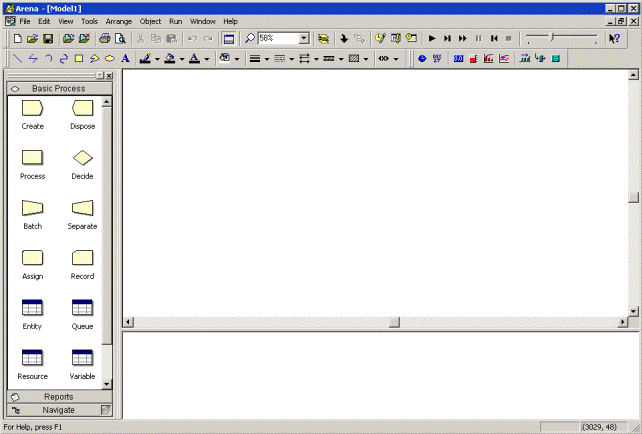The image size is (642, 434).
Task: Open the Window Background Color dropdown arrow
Action: [x=237, y=59]
